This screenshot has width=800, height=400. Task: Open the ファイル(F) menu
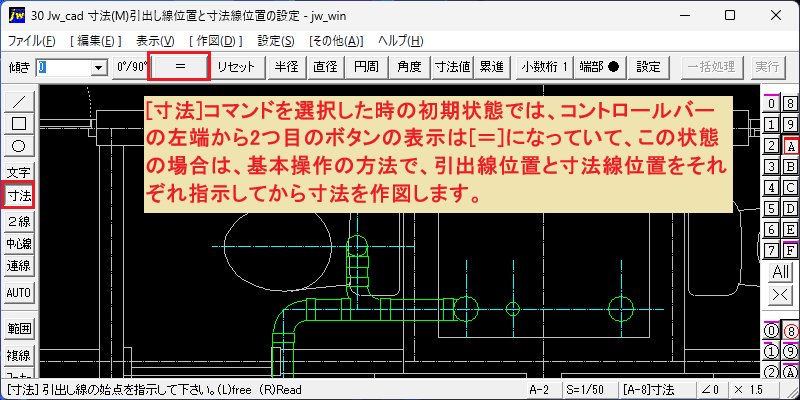(x=32, y=41)
